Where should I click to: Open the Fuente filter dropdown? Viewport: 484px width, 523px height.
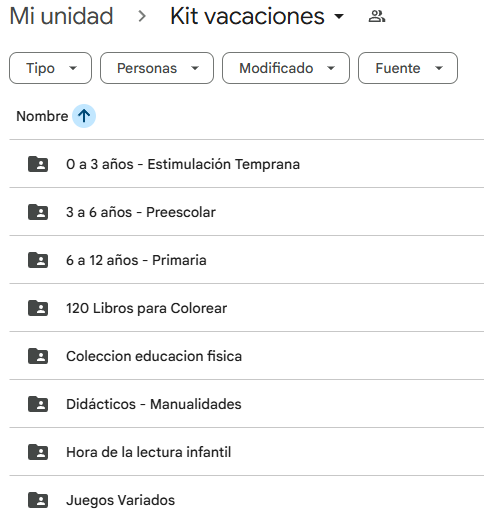[x=408, y=68]
